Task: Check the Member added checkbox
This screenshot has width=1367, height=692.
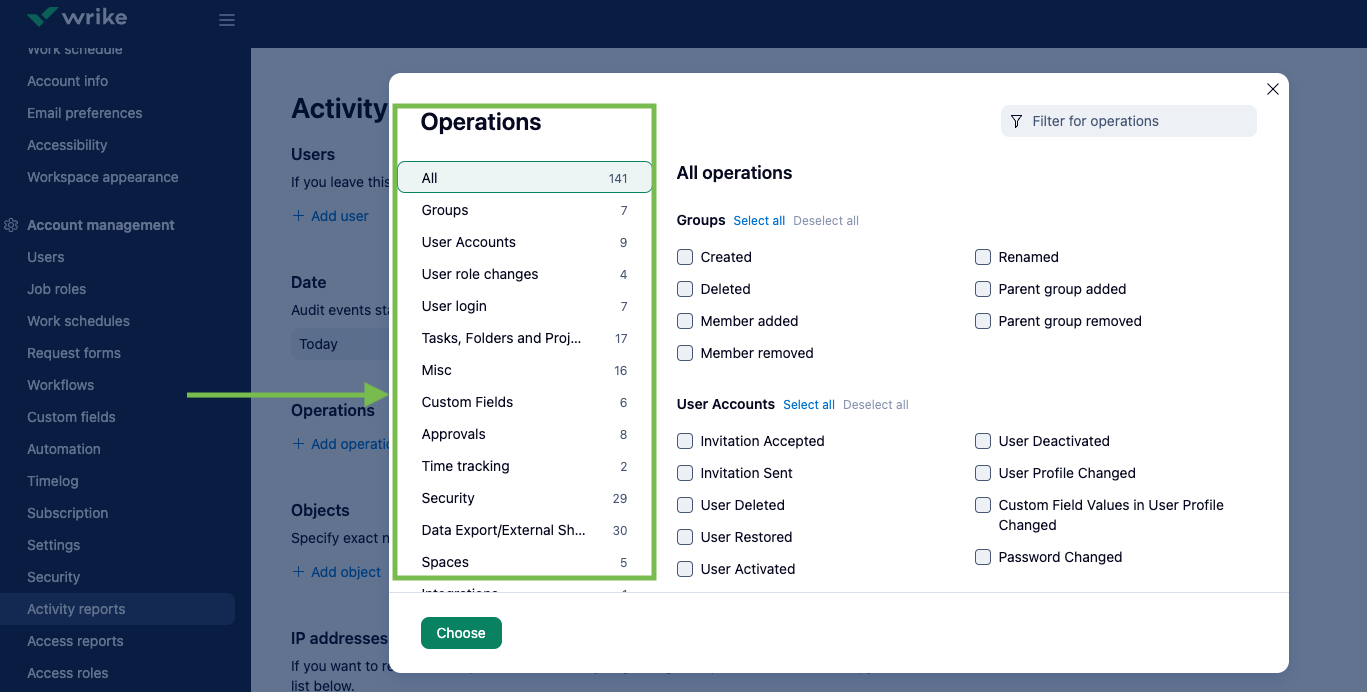Action: 685,321
